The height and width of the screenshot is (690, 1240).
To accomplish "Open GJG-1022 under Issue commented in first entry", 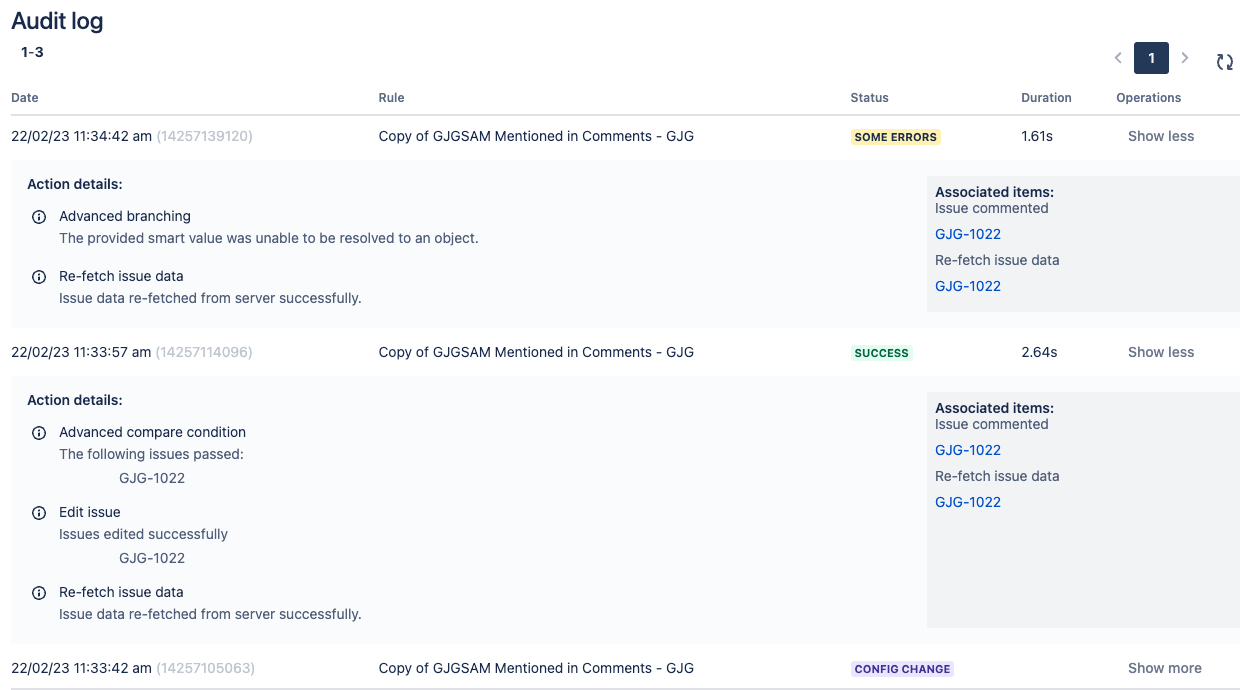I will [967, 234].
